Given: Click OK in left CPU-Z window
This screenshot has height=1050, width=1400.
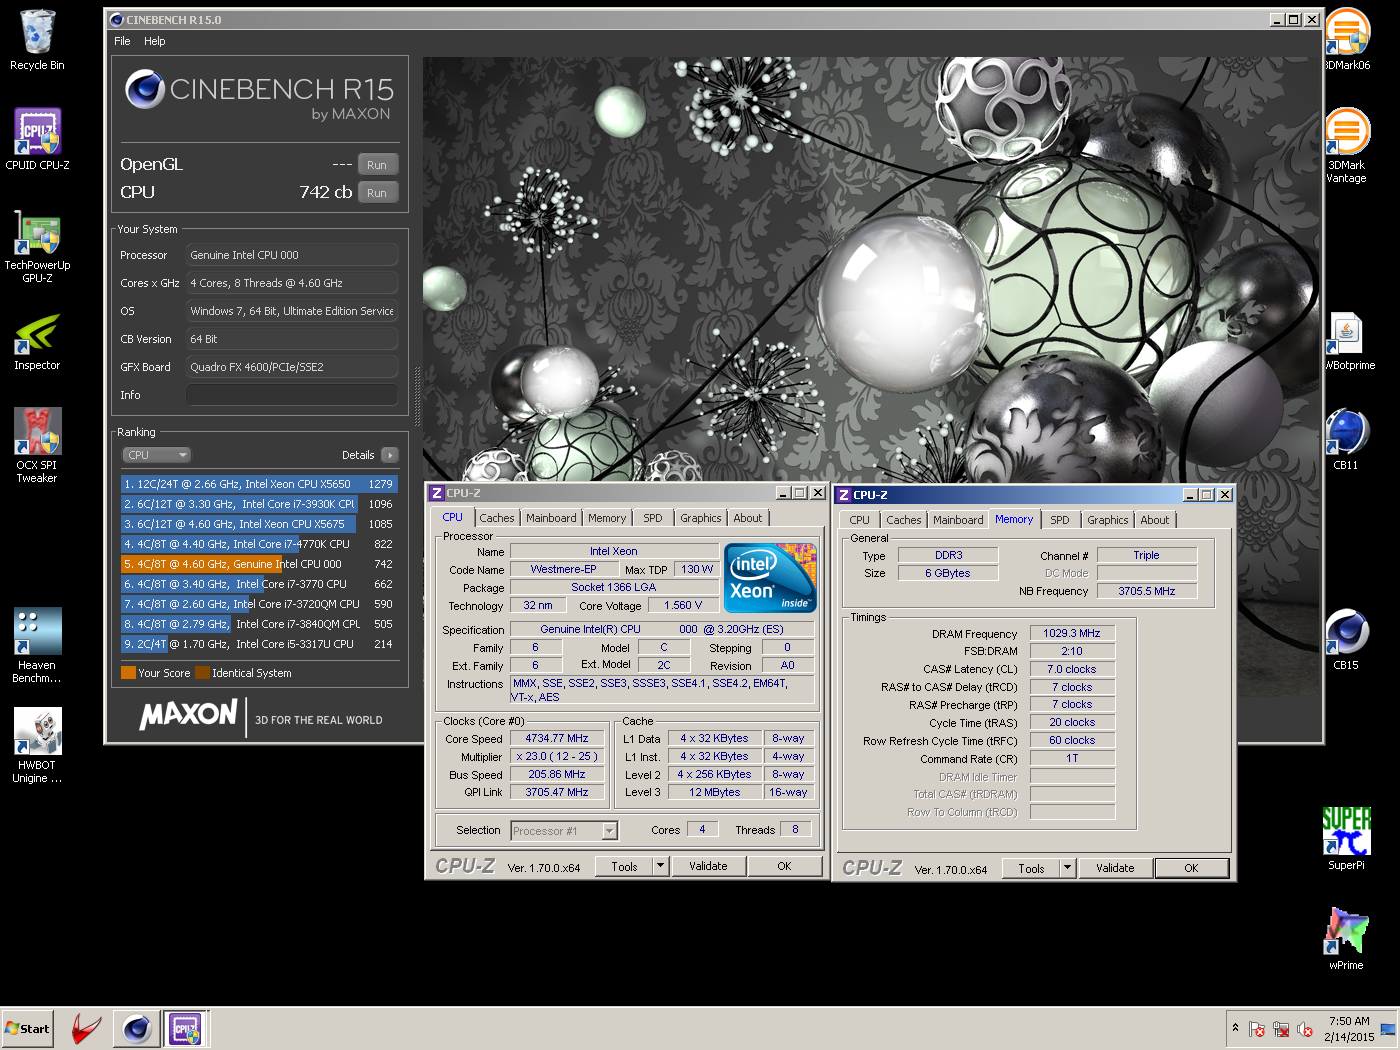Looking at the screenshot, I should 785,867.
